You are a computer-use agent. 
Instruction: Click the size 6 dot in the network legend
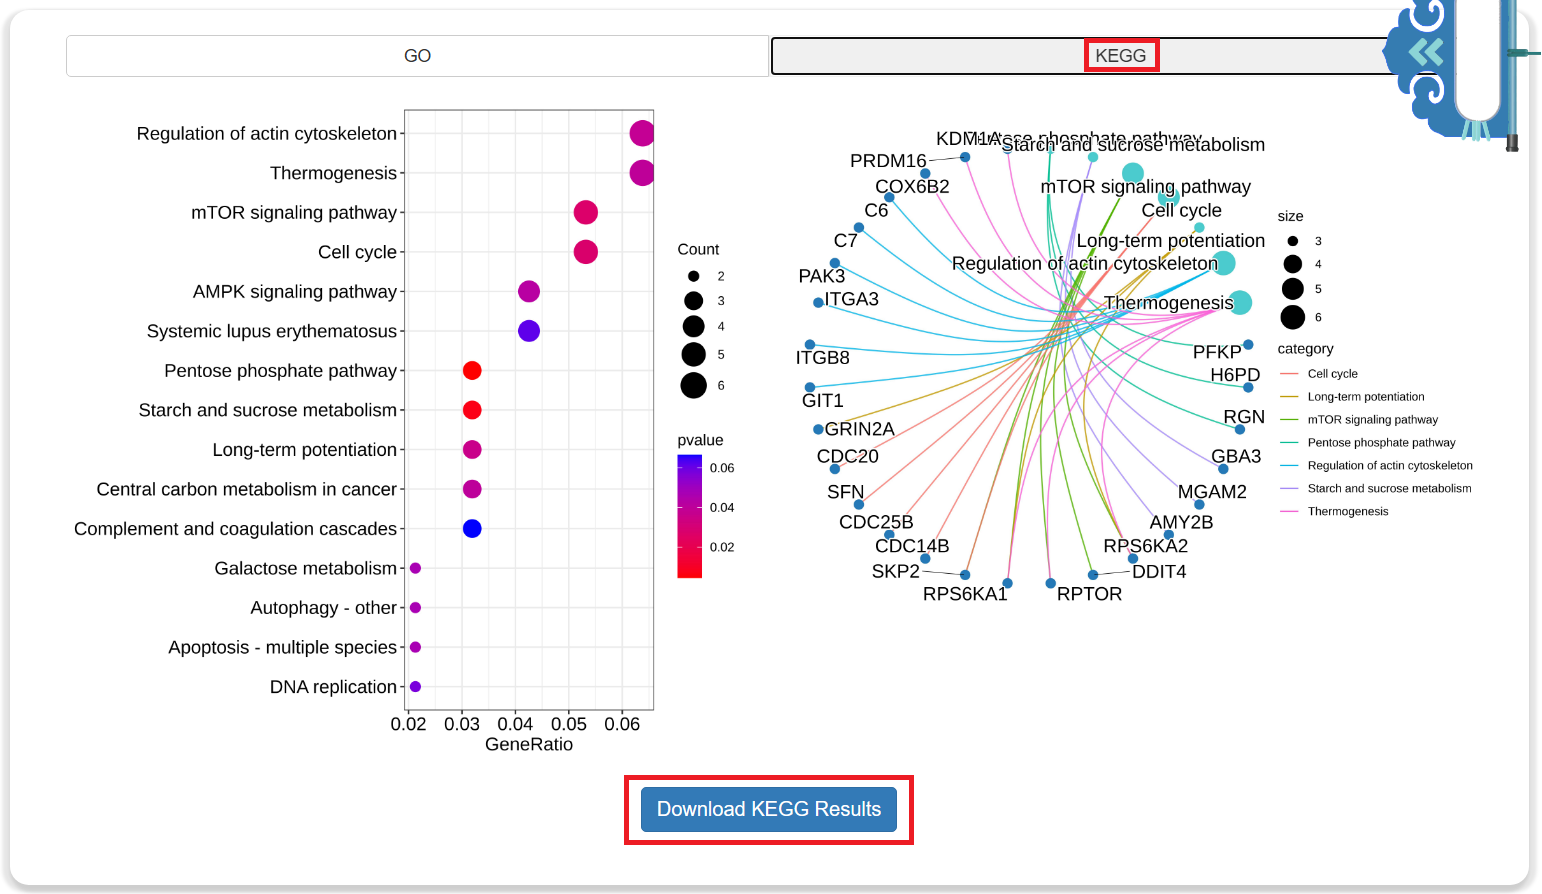coord(1292,317)
